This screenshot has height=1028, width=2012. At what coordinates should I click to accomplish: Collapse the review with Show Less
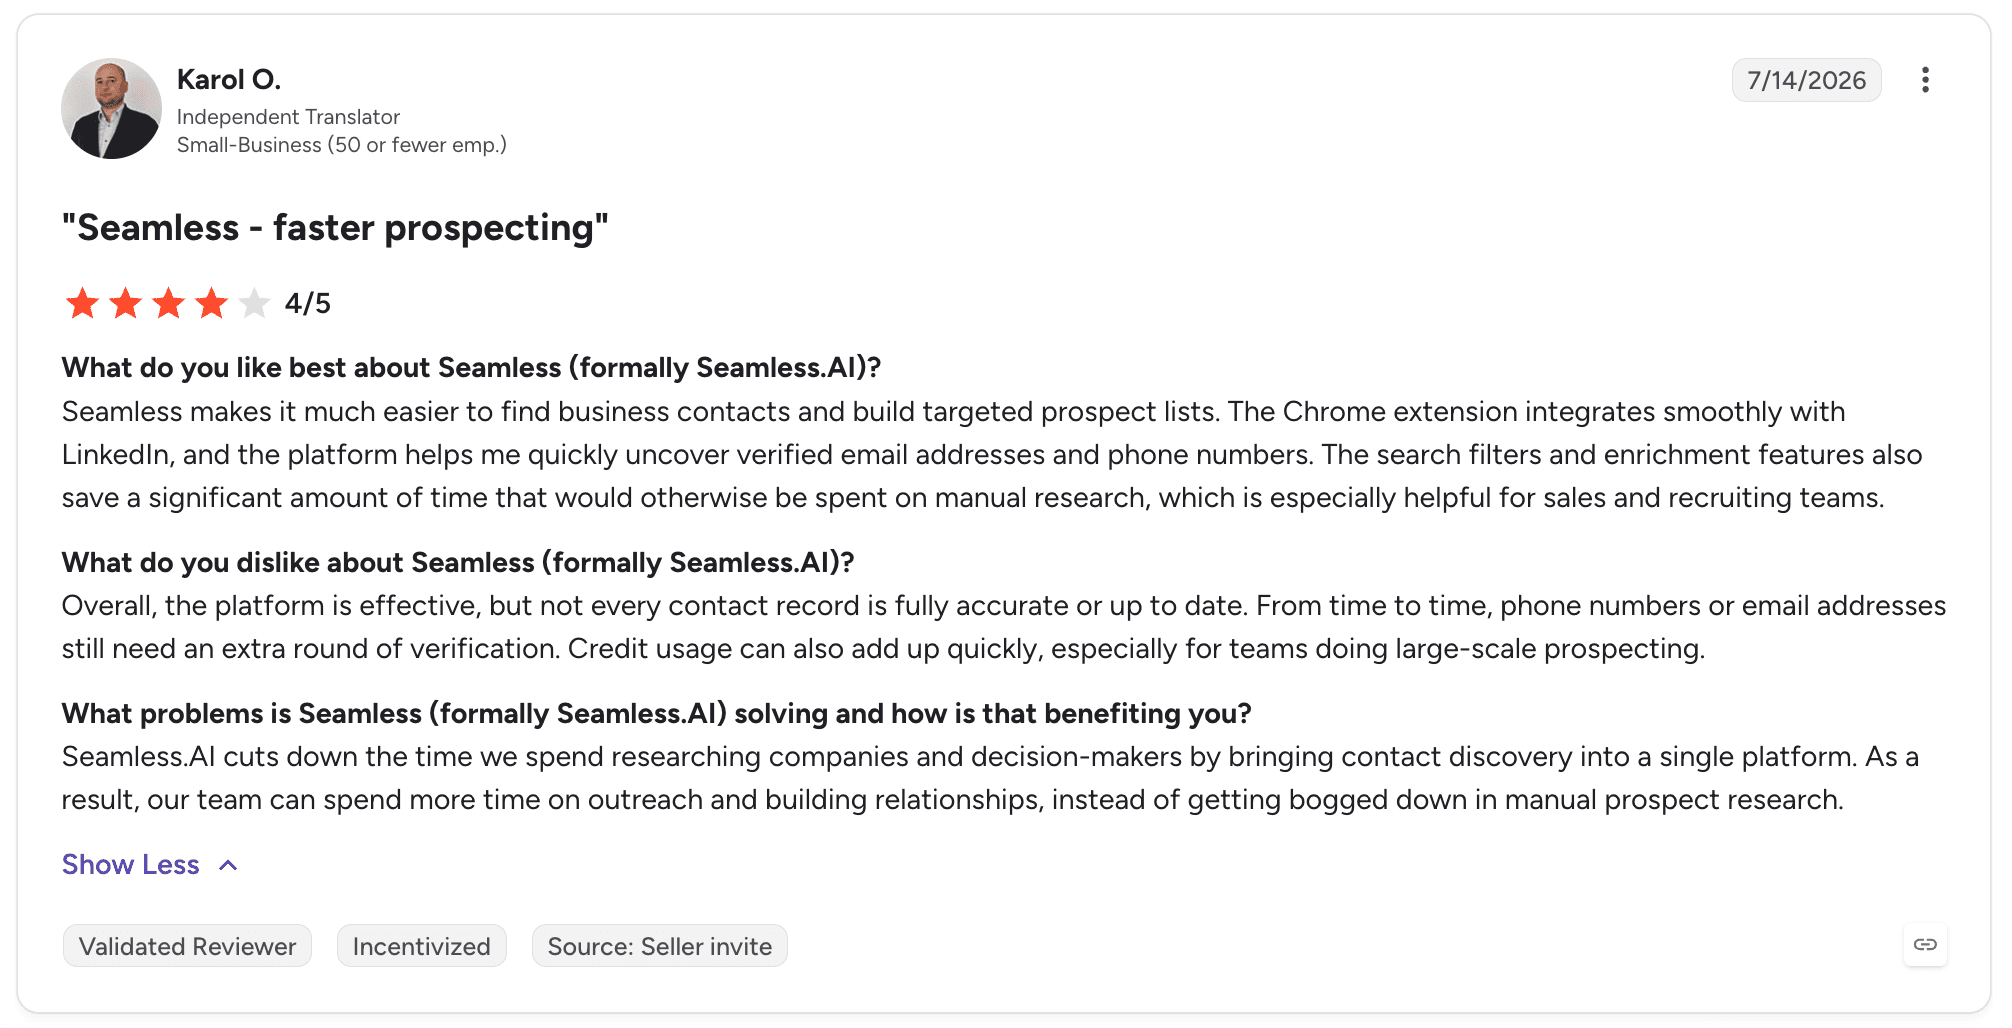[131, 865]
